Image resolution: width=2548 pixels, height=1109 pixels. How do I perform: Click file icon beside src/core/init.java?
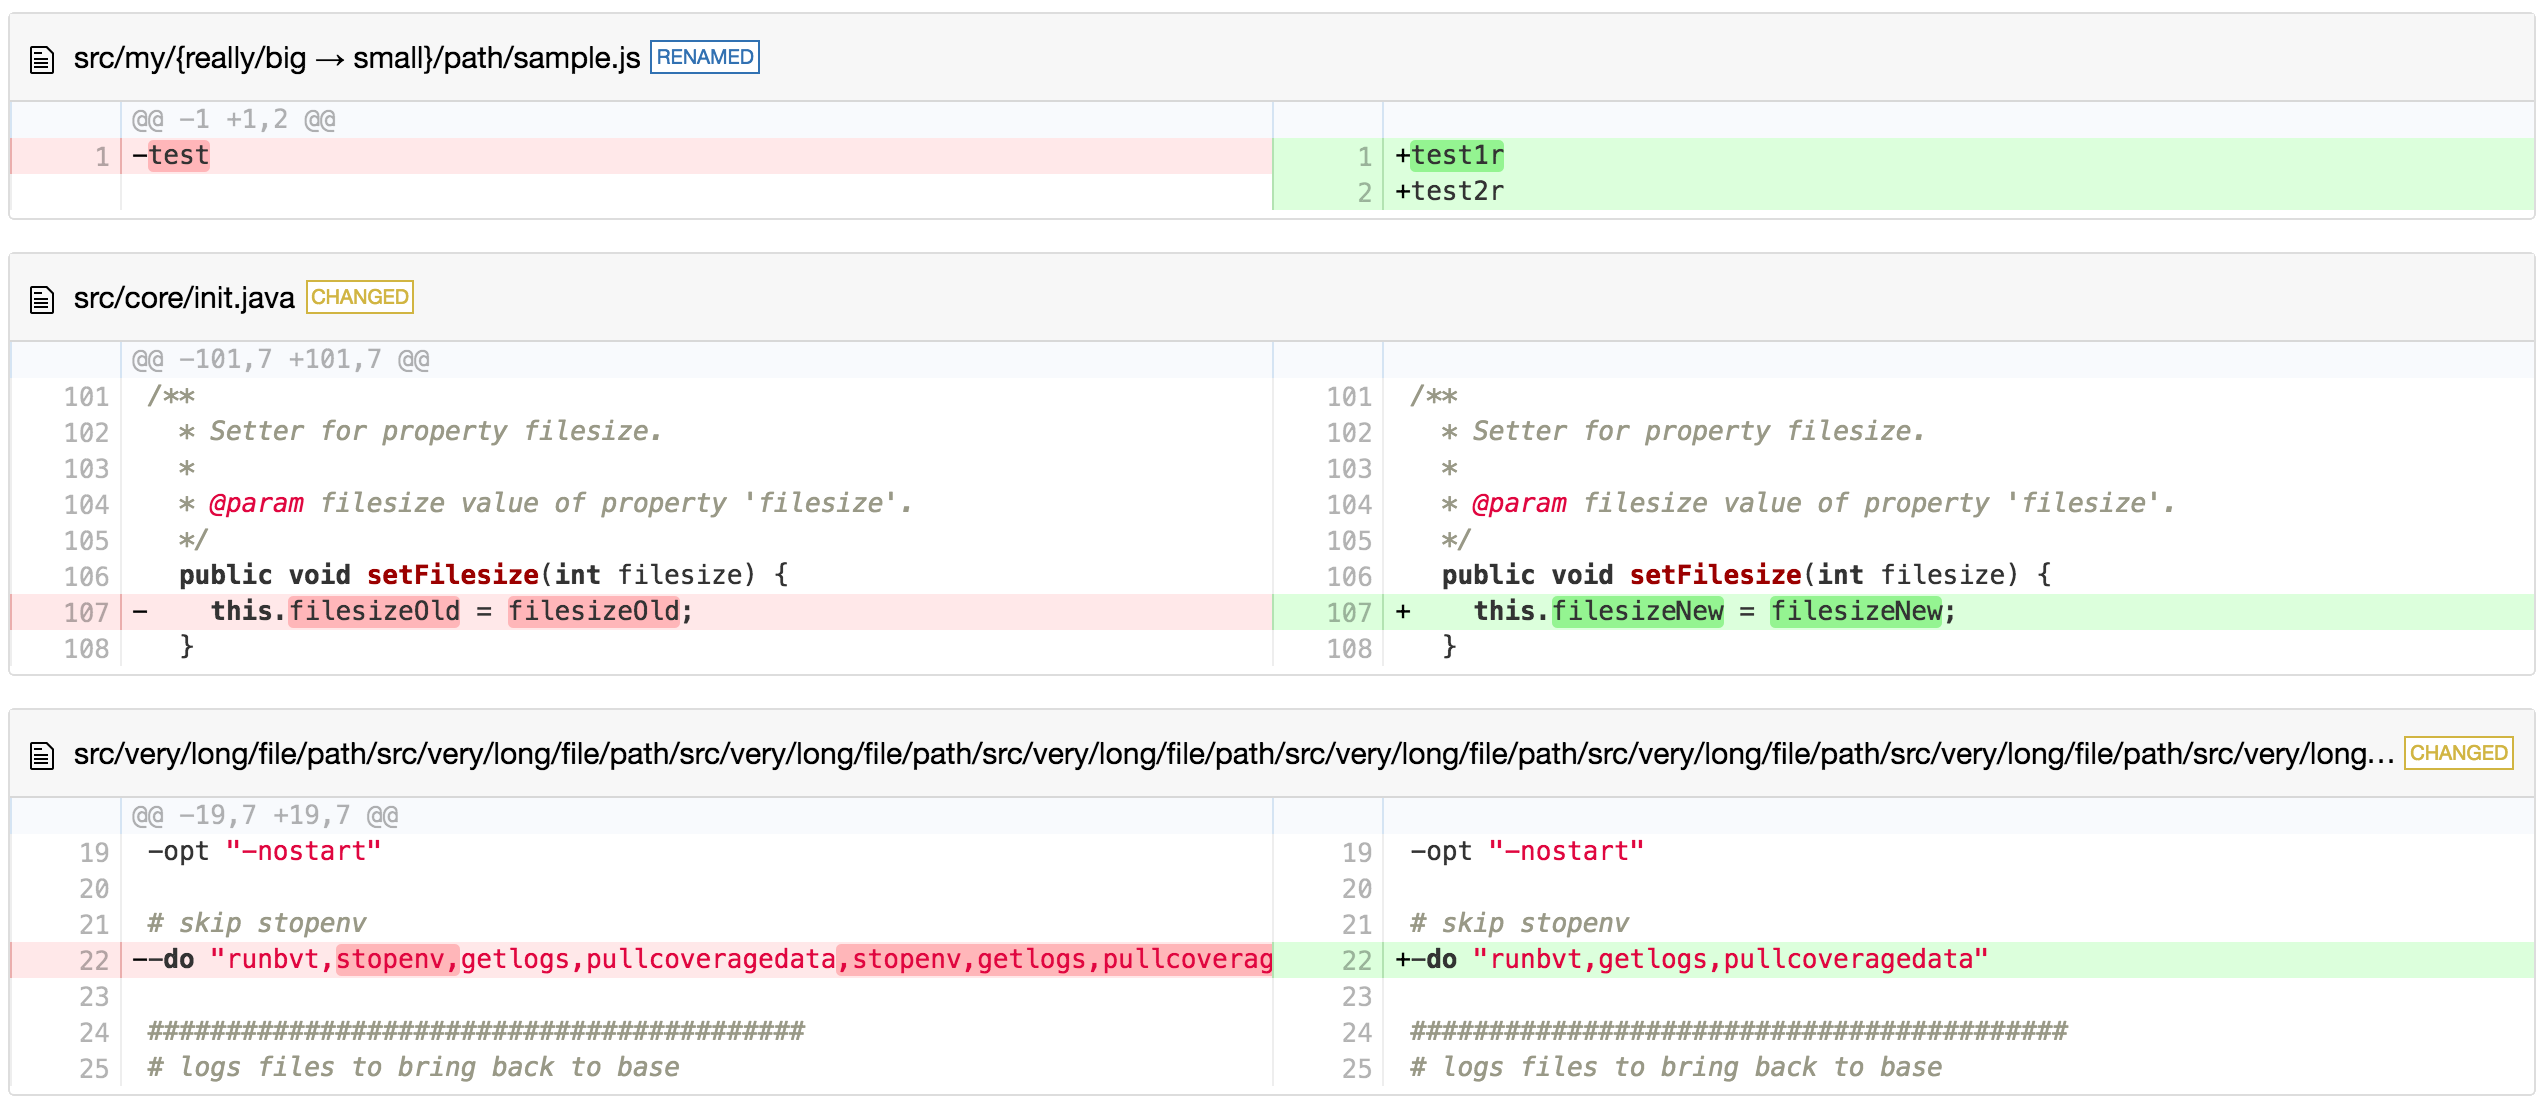(x=41, y=299)
